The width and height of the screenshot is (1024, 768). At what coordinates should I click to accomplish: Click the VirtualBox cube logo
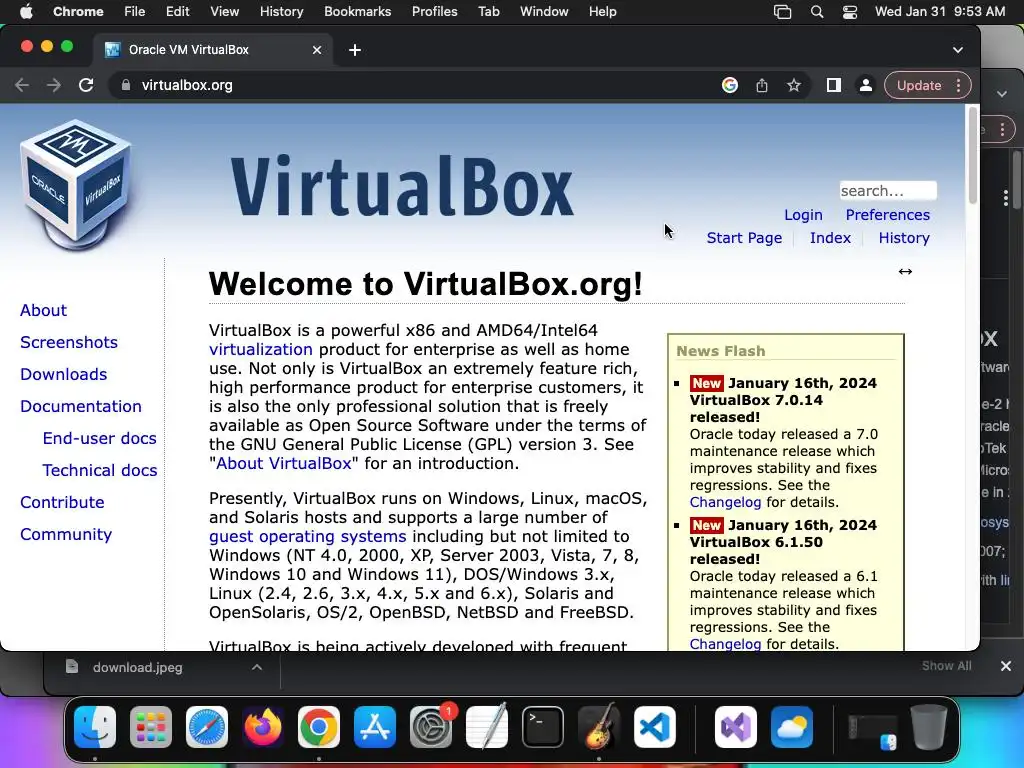tap(76, 184)
